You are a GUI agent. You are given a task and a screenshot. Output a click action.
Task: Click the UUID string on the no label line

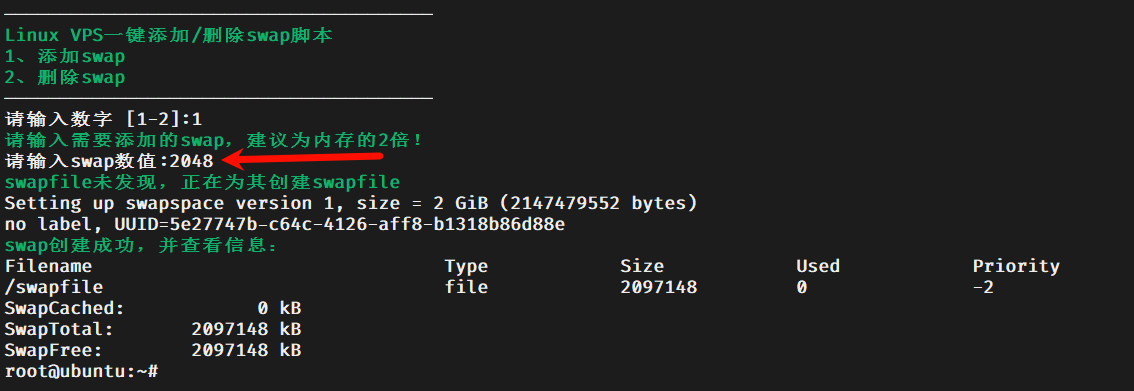[x=339, y=224]
